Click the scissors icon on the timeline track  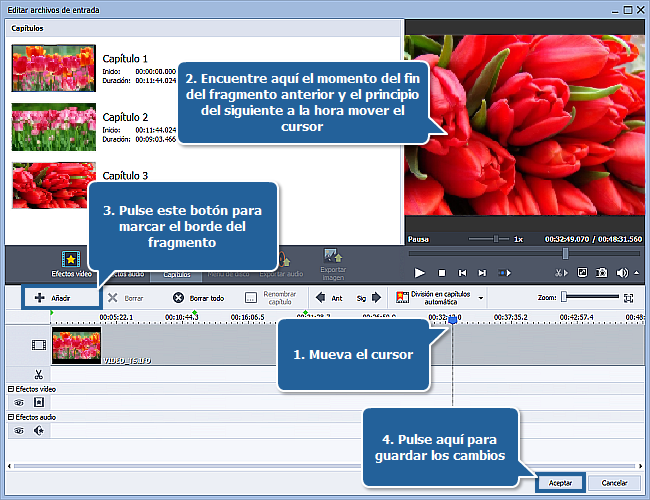point(38,372)
